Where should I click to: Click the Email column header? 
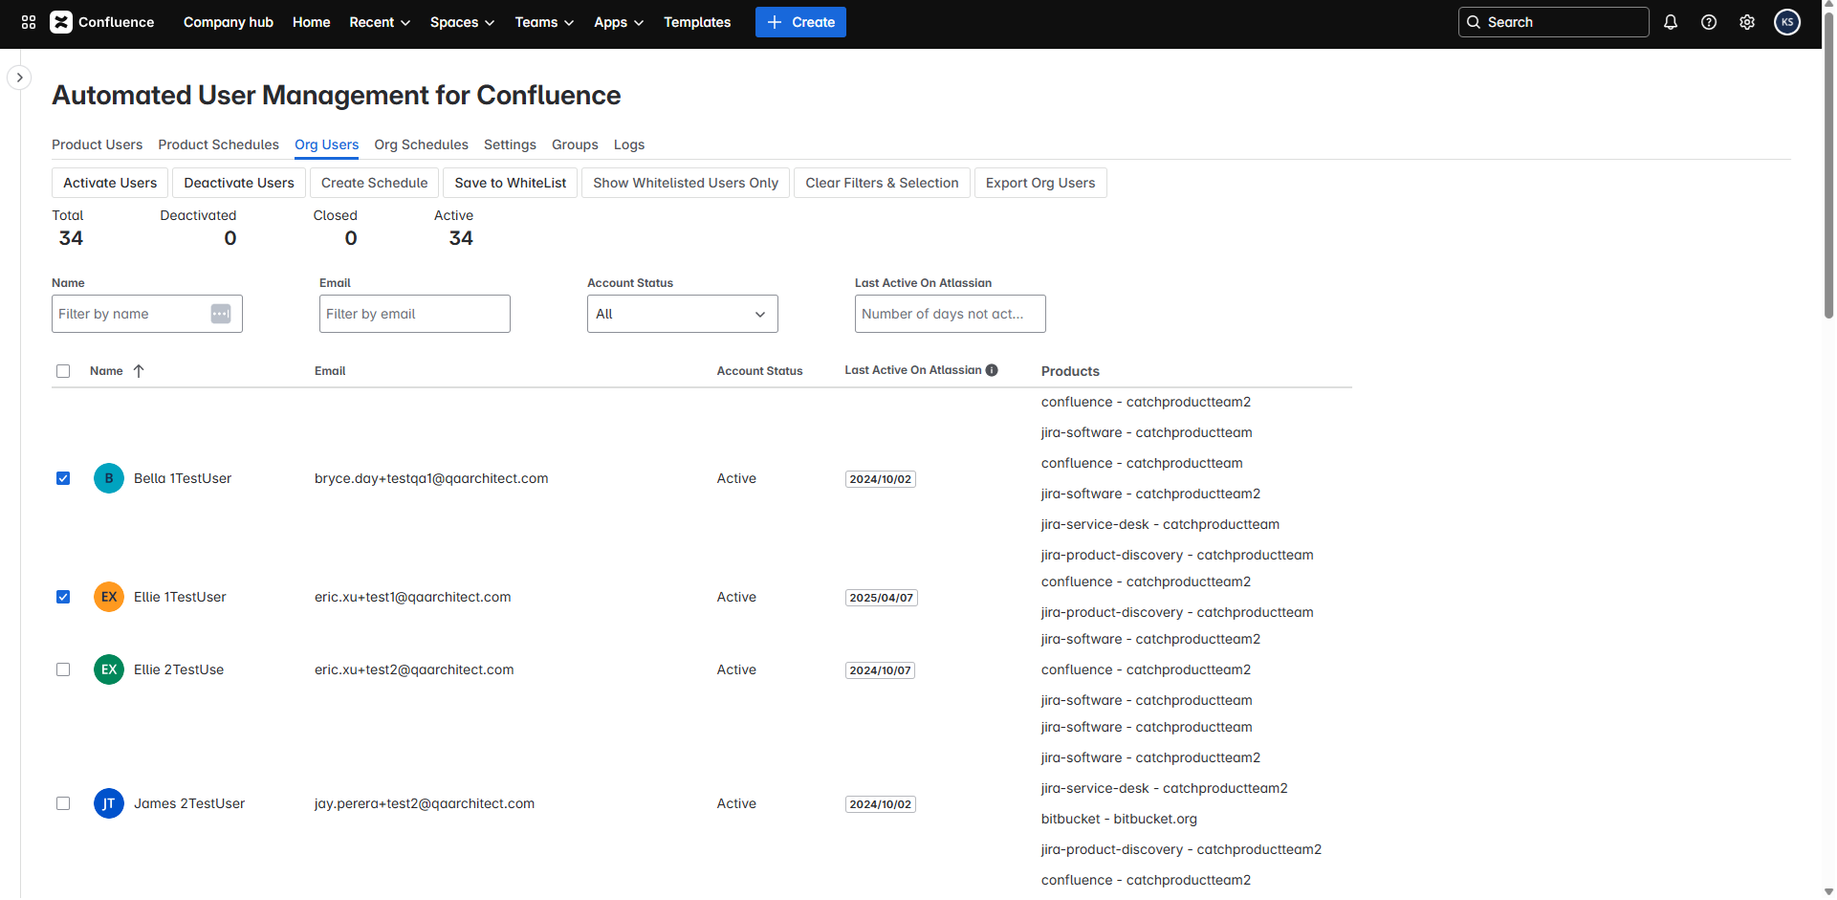tap(330, 371)
